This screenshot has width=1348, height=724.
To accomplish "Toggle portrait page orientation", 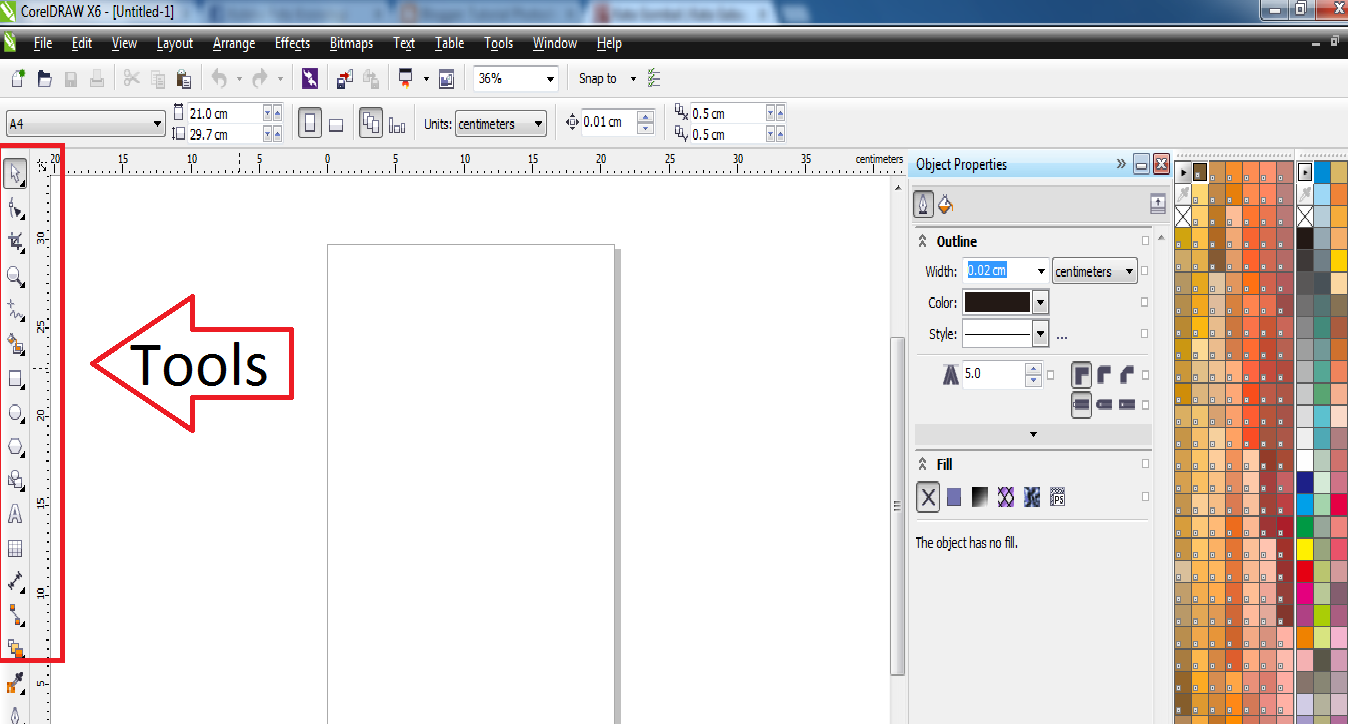I will [x=310, y=121].
